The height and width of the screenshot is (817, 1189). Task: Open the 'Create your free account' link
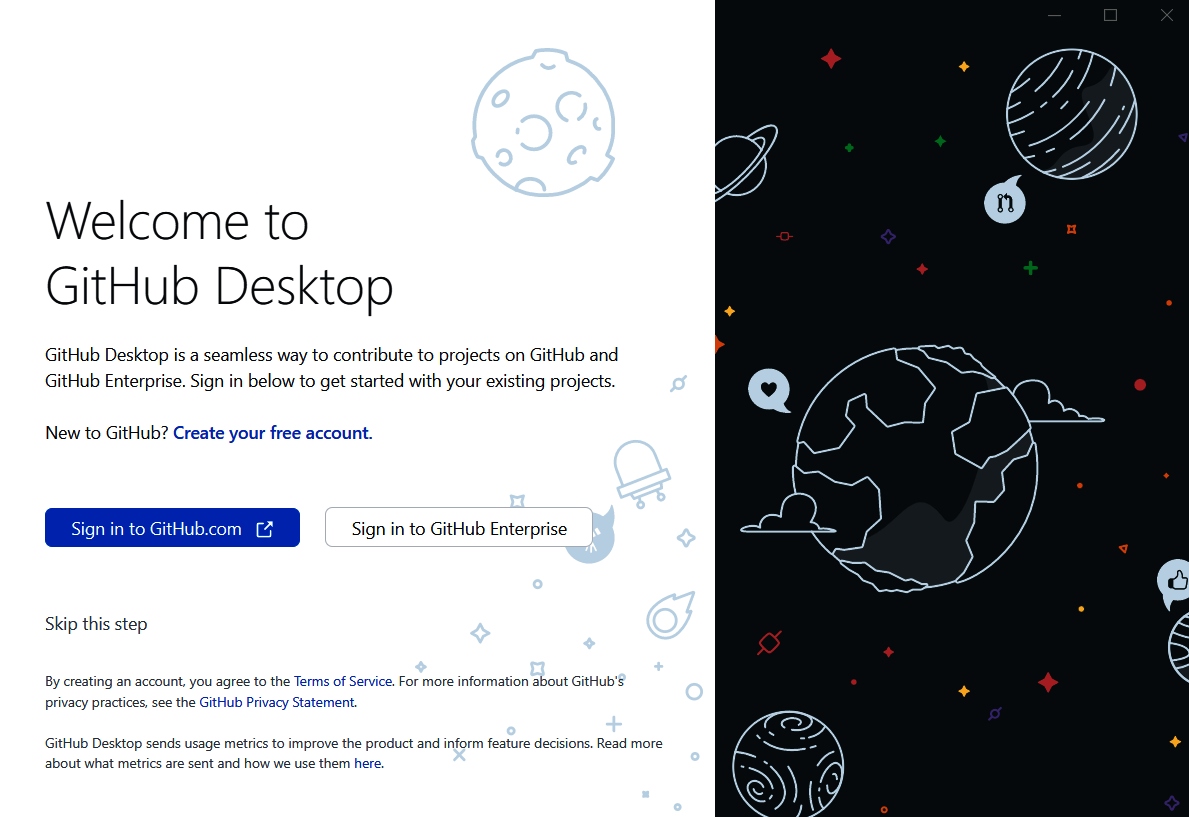pos(271,432)
